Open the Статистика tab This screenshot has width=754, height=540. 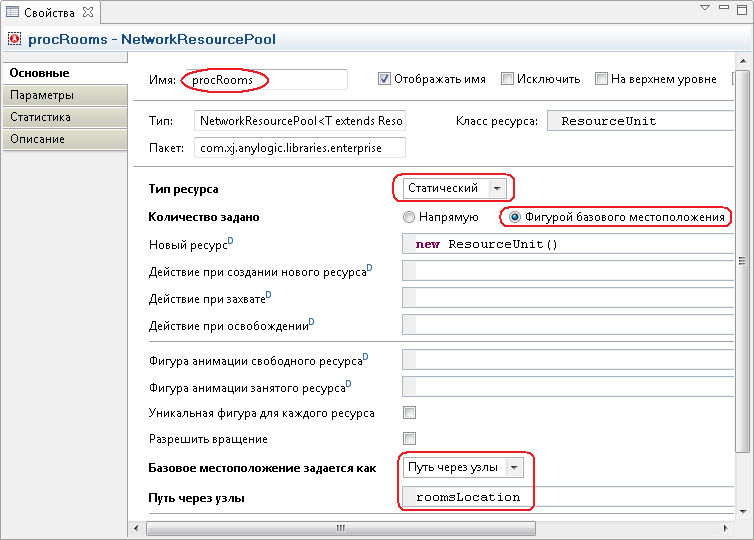(x=65, y=117)
